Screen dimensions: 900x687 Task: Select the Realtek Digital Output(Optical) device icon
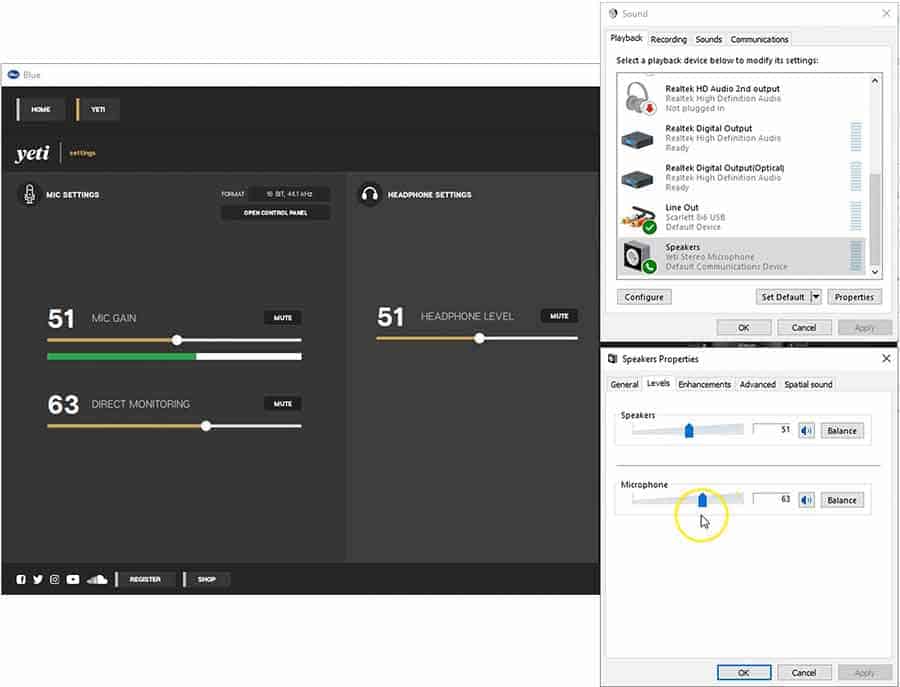coord(637,178)
